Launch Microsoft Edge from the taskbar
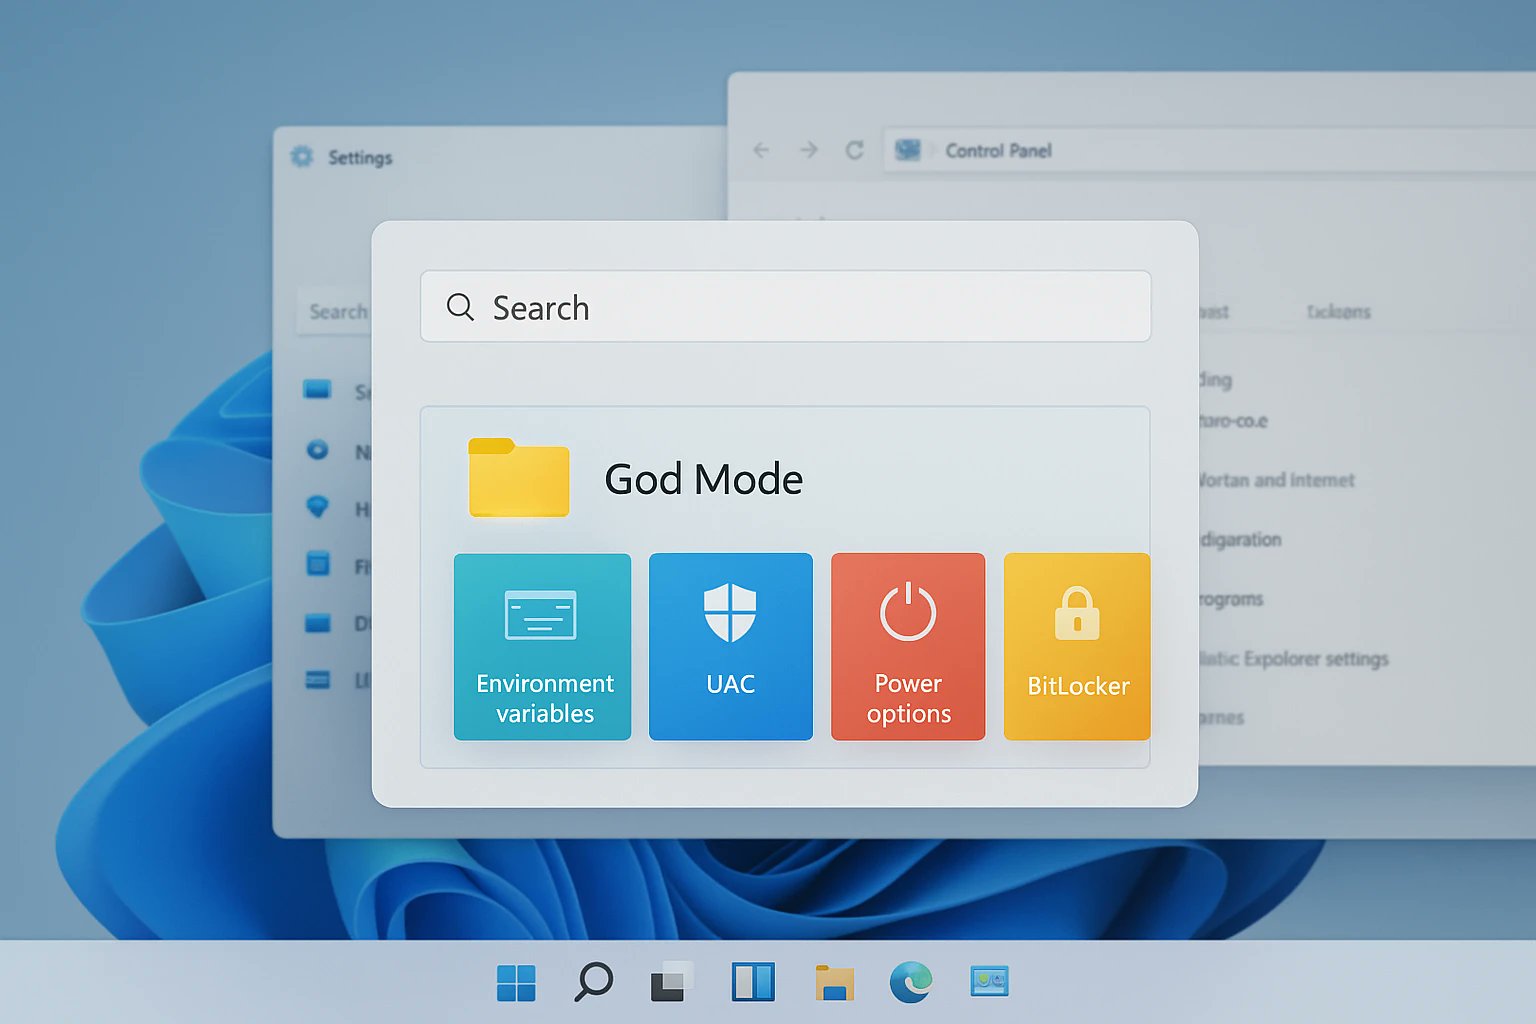The width and height of the screenshot is (1536, 1024). (x=911, y=982)
